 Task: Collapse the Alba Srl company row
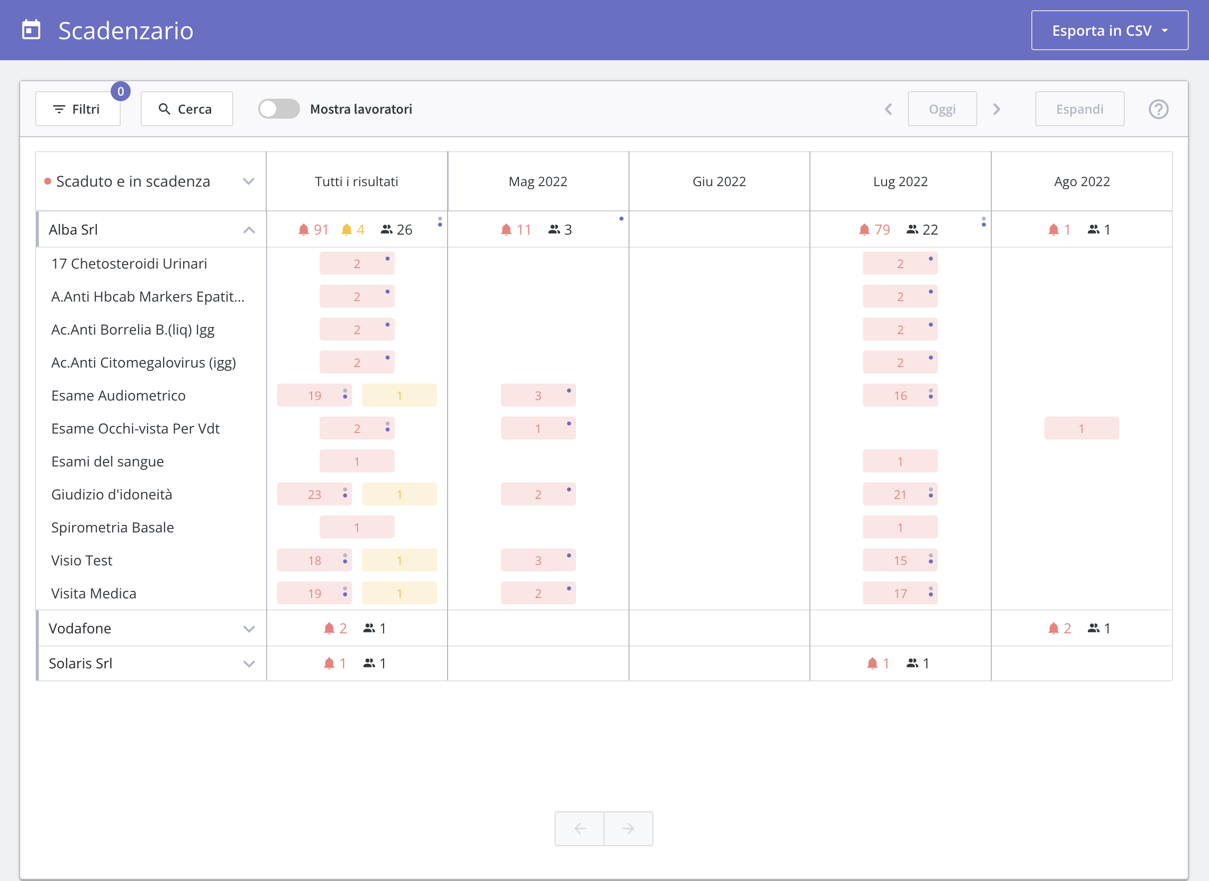[x=248, y=230]
